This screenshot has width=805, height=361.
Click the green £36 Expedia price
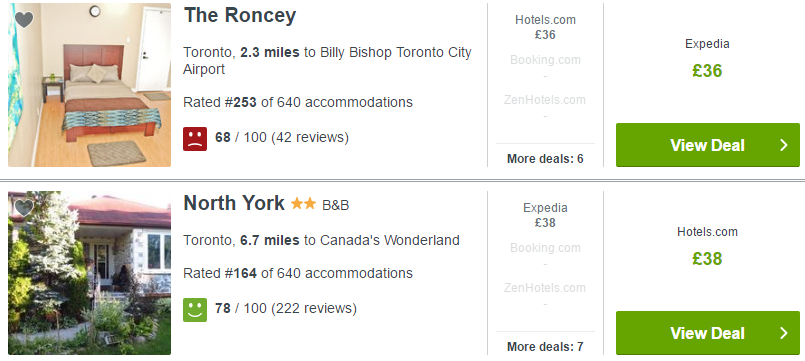pyautogui.click(x=707, y=71)
